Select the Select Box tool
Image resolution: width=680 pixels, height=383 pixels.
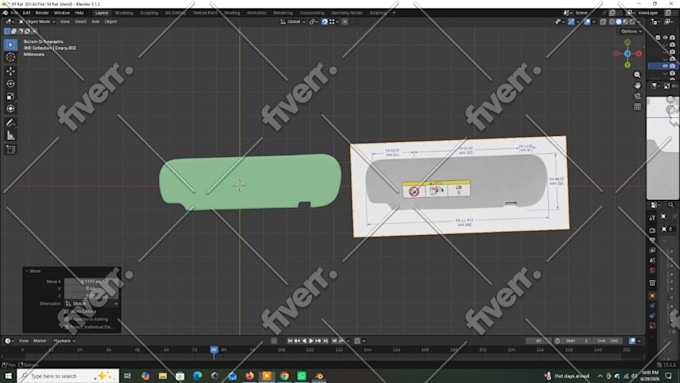(x=10, y=45)
